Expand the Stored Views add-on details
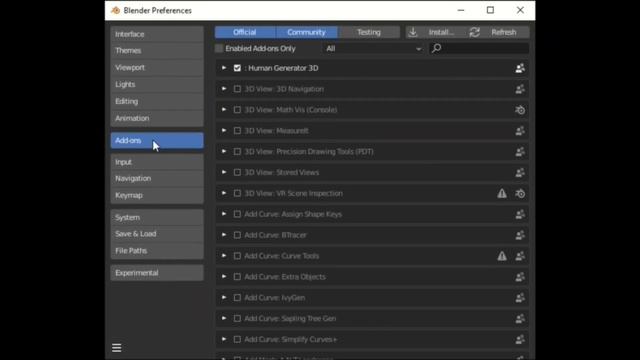Screen dimensions: 640x360 [x=224, y=172]
